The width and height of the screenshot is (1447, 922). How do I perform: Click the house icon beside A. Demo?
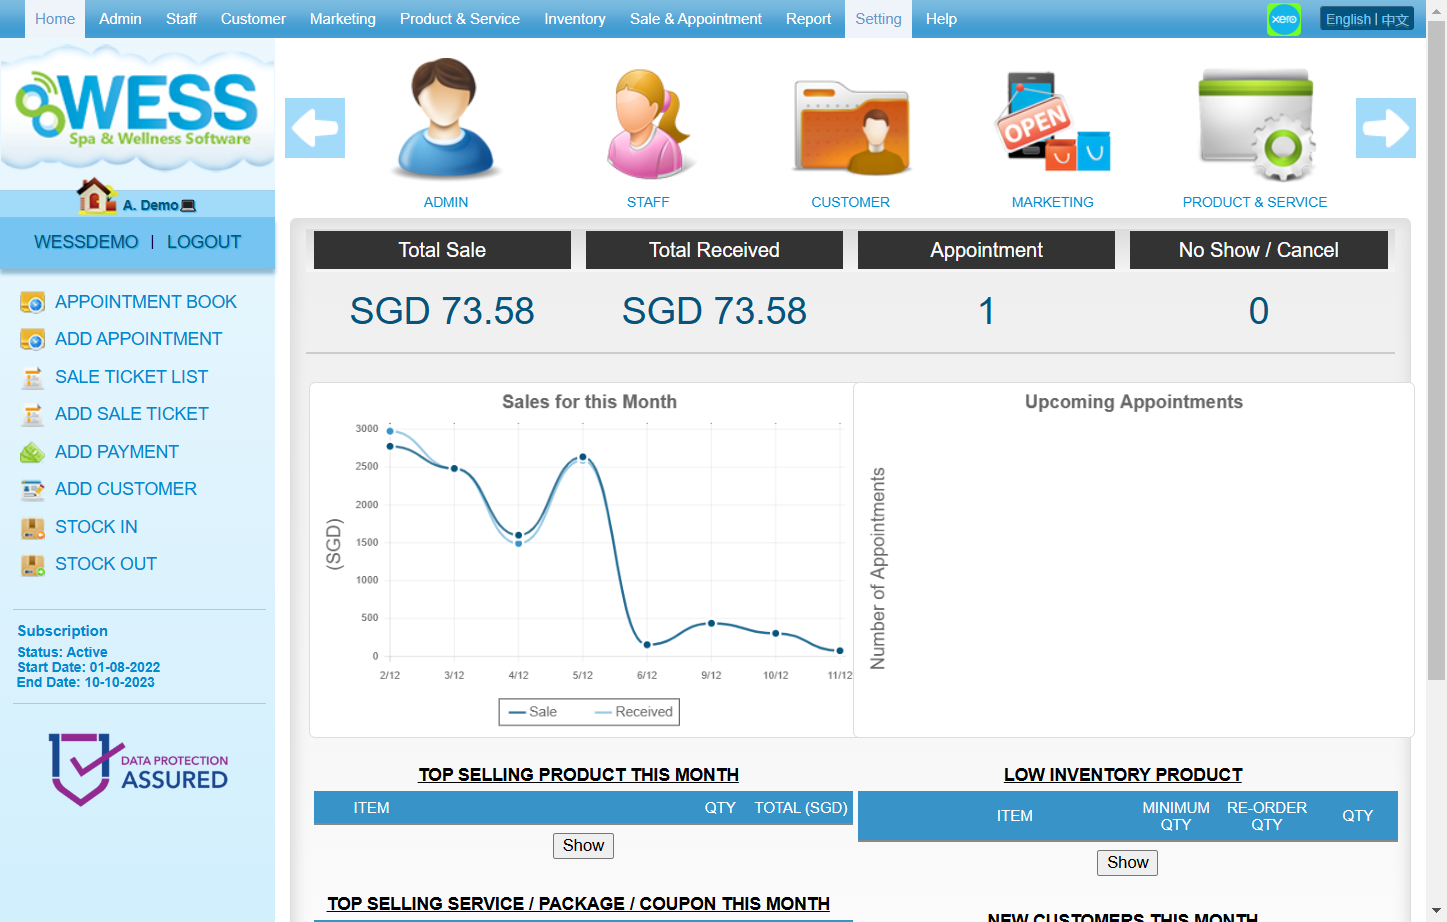97,196
